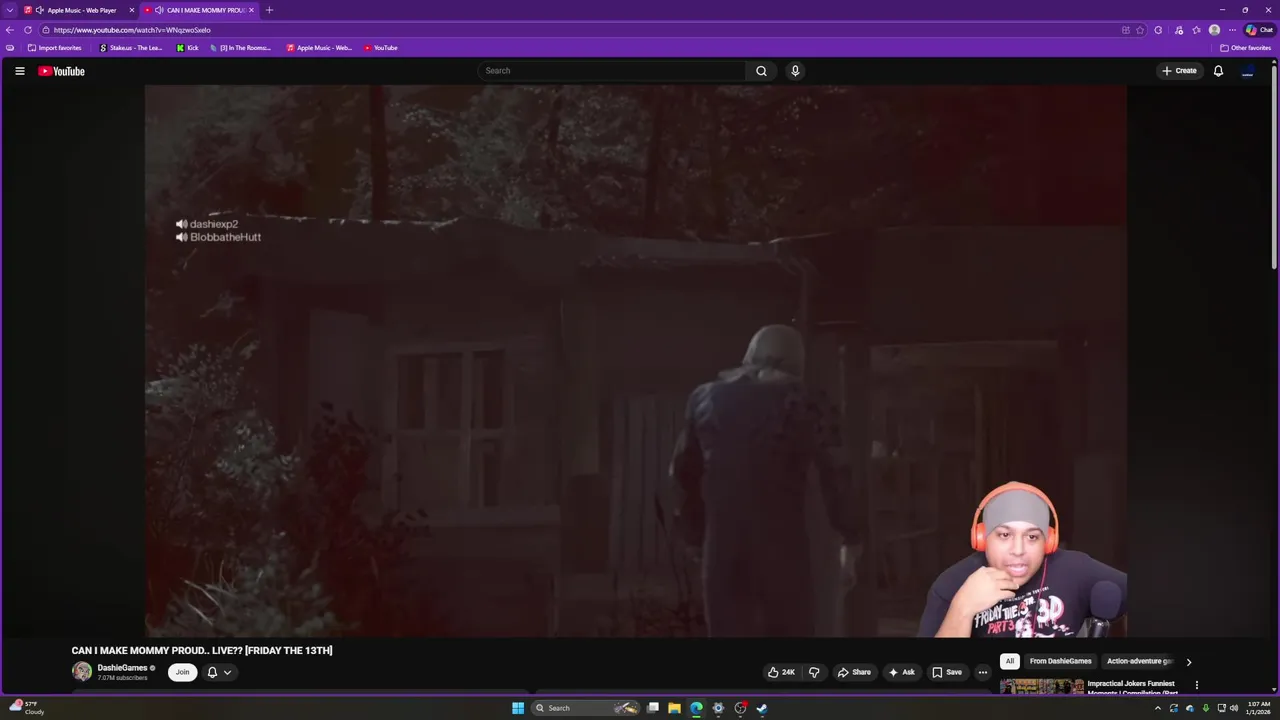Open Apple Music bookmark in favorites bar

319,48
